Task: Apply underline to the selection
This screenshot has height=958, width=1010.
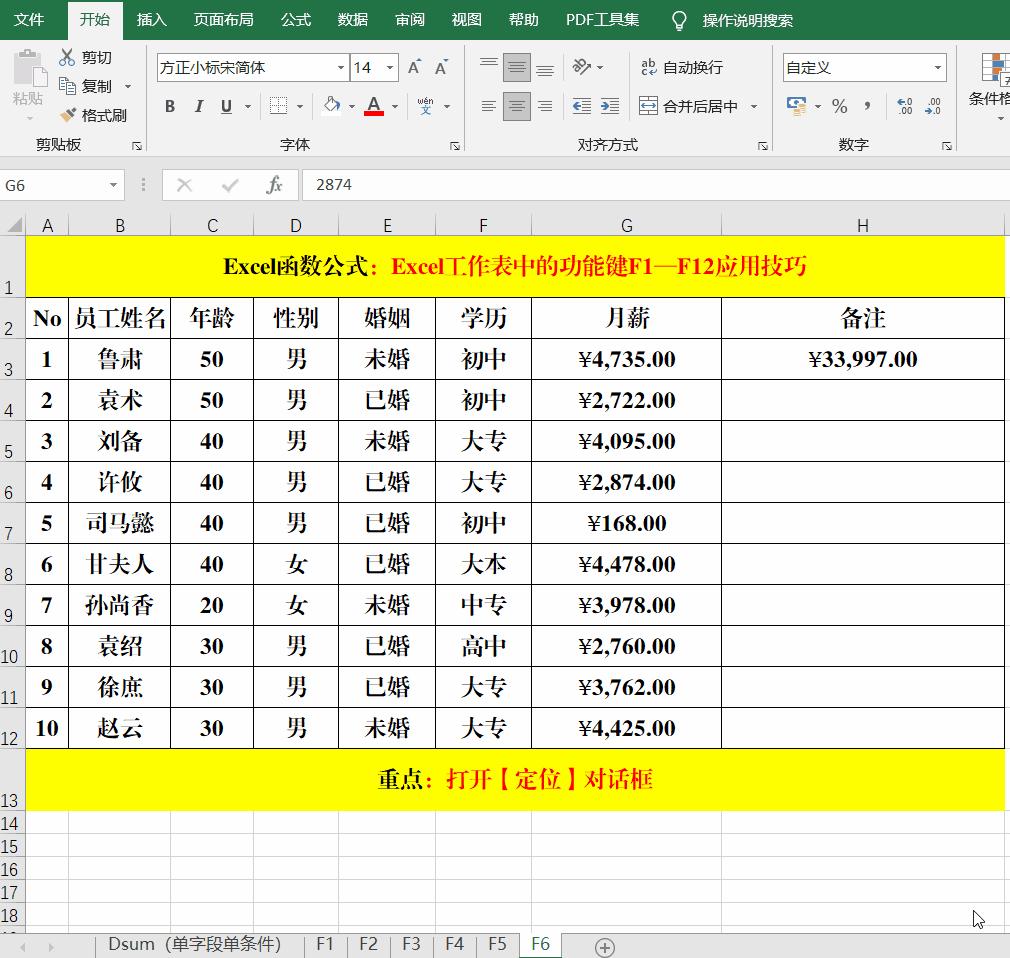Action: 225,105
